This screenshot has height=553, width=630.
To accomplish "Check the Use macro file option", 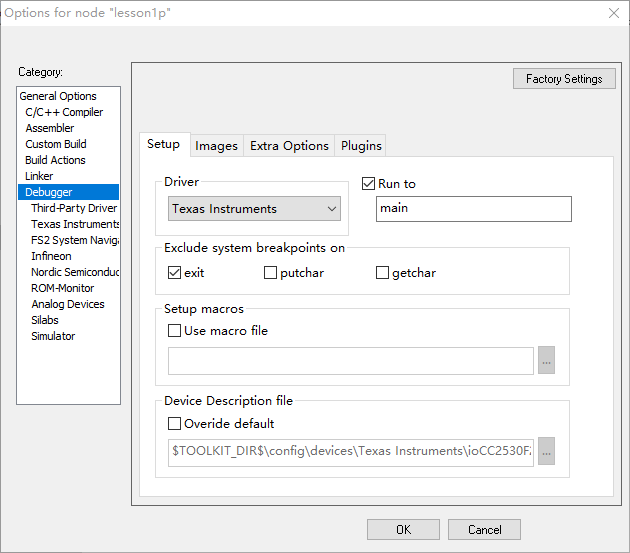I will tap(175, 331).
